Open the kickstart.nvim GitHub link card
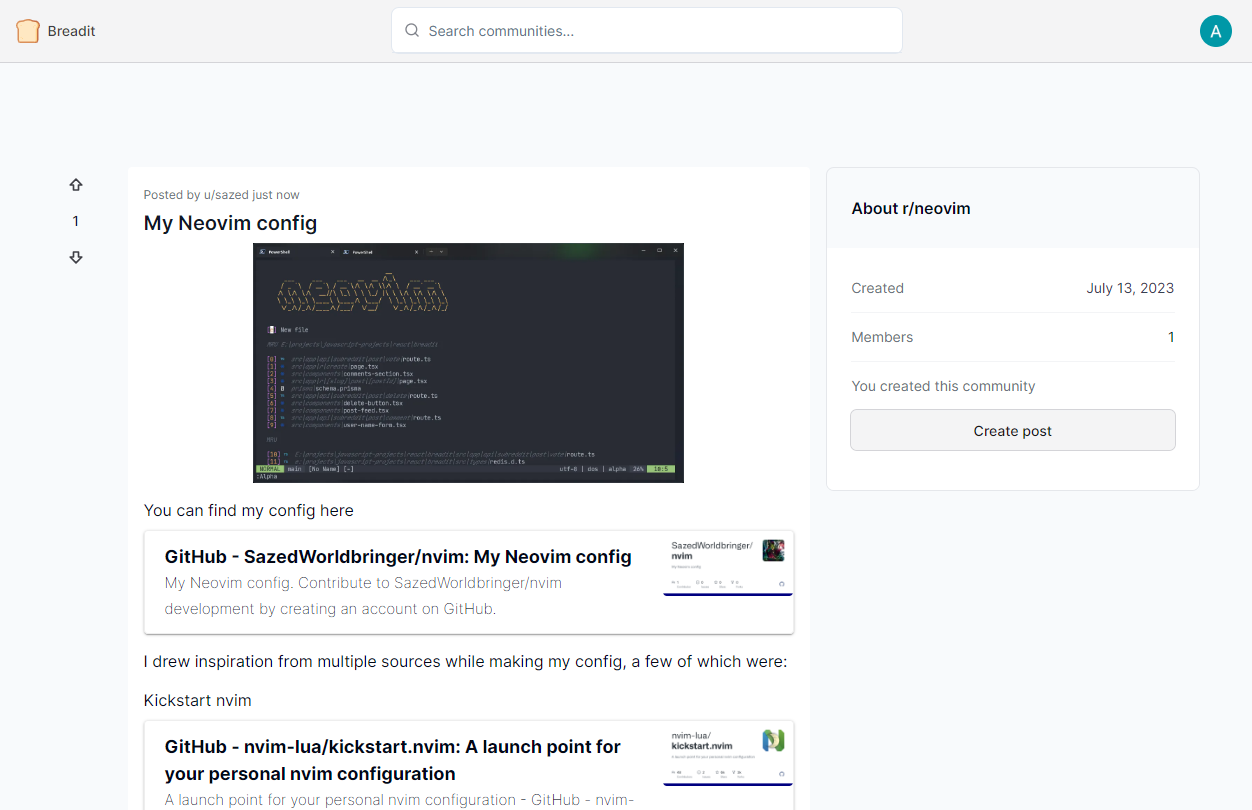 [x=469, y=765]
